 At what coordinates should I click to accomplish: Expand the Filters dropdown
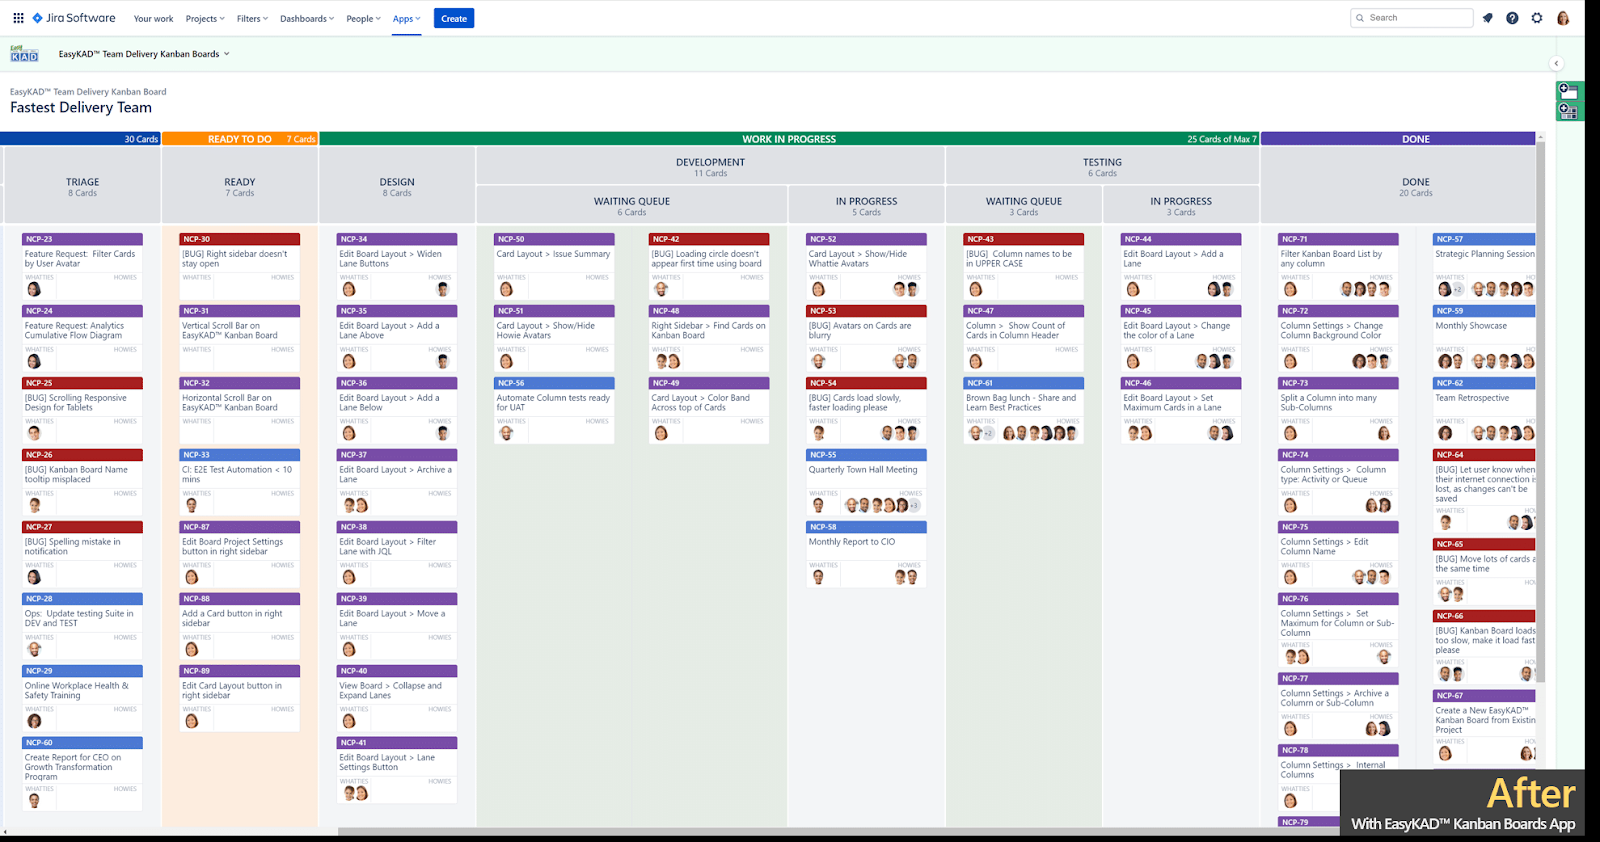pos(252,19)
